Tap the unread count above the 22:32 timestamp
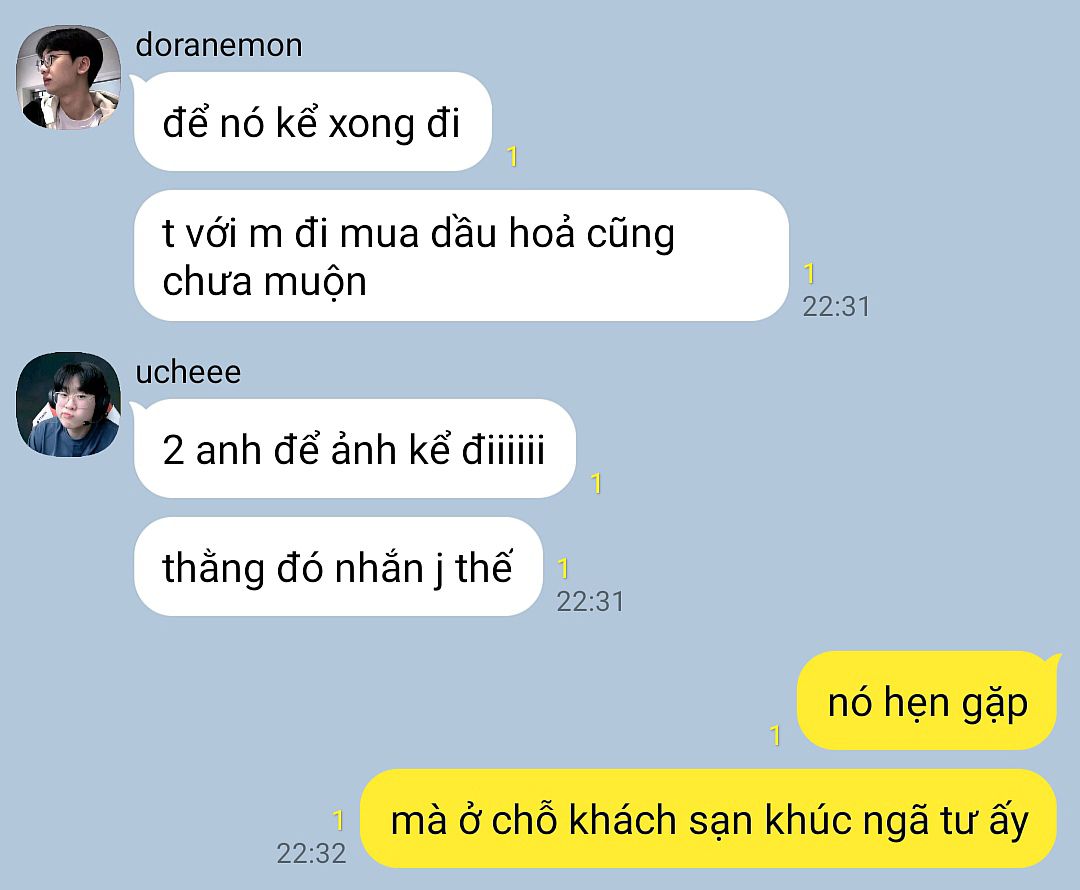Image resolution: width=1080 pixels, height=890 pixels. (338, 820)
